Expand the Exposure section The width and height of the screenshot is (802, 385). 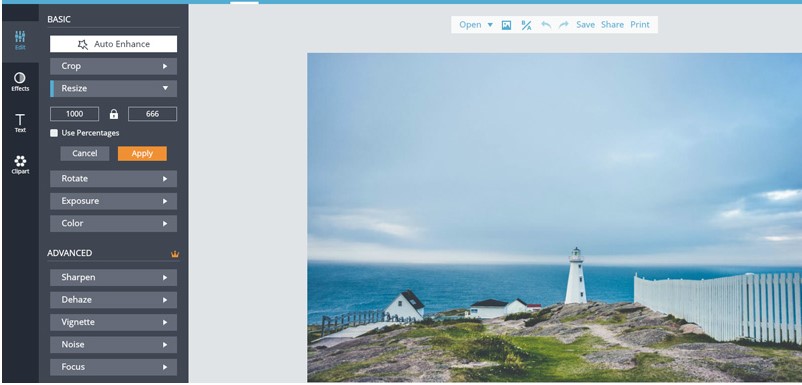click(x=114, y=201)
